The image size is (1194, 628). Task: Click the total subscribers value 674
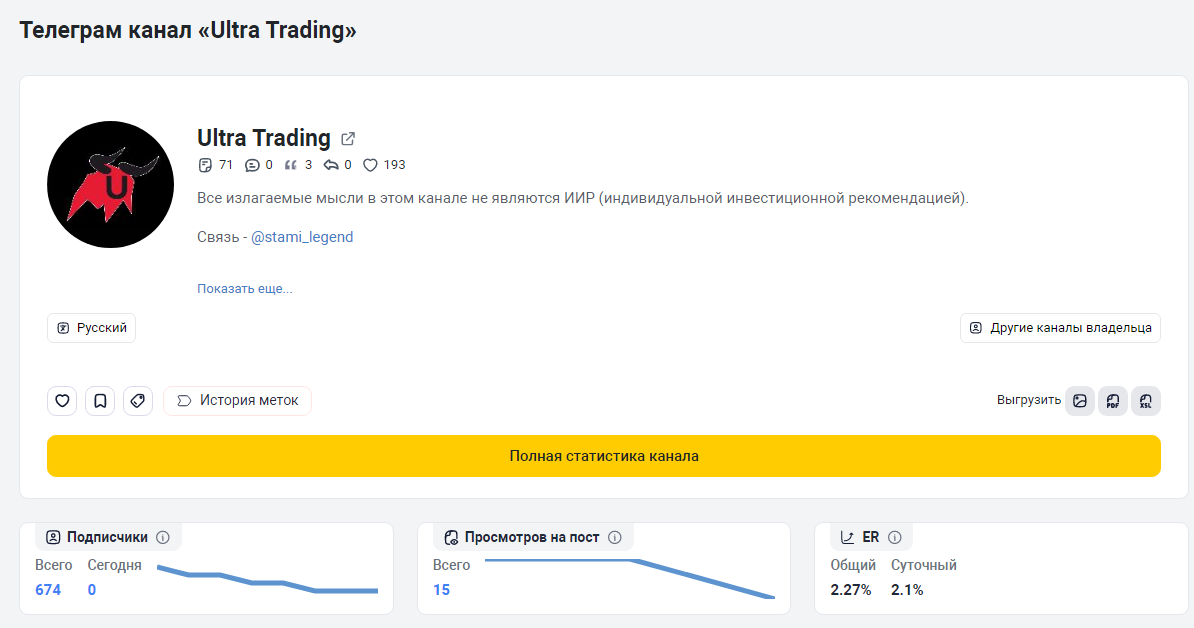[48, 590]
